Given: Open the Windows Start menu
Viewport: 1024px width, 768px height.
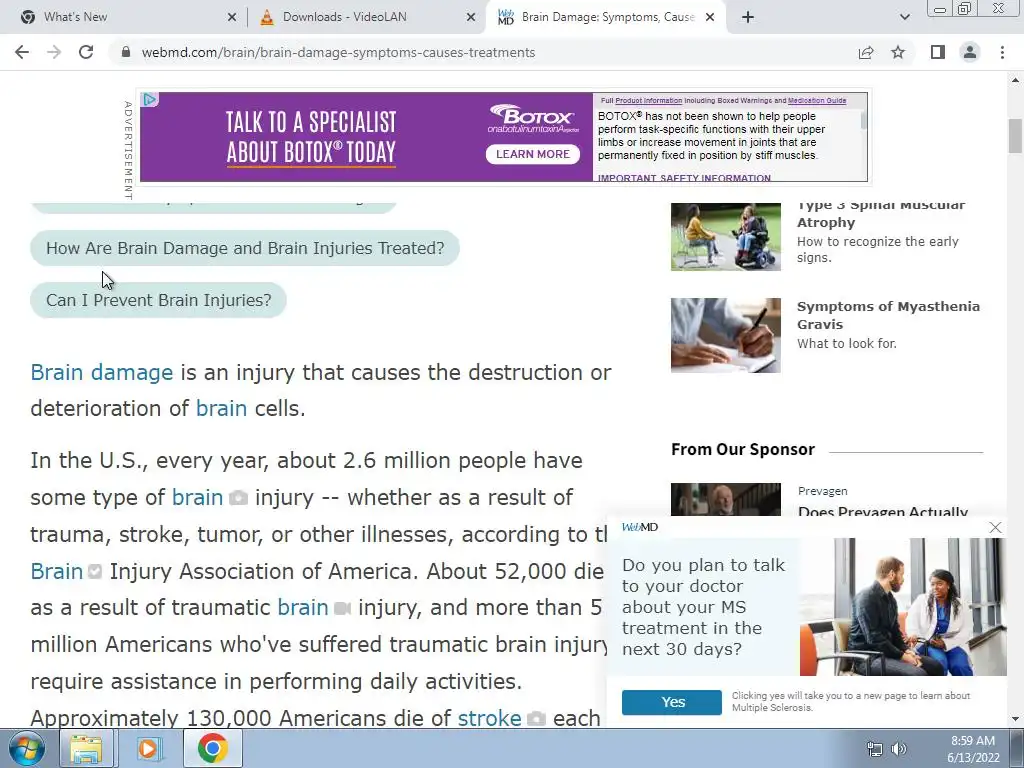Looking at the screenshot, I should [26, 748].
